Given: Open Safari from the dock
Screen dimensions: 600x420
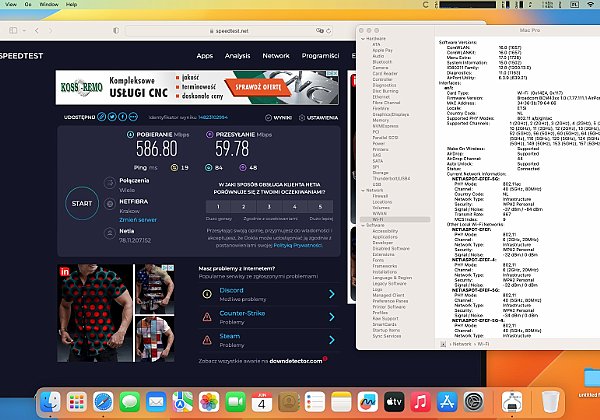Looking at the screenshot, I should coord(104,401).
